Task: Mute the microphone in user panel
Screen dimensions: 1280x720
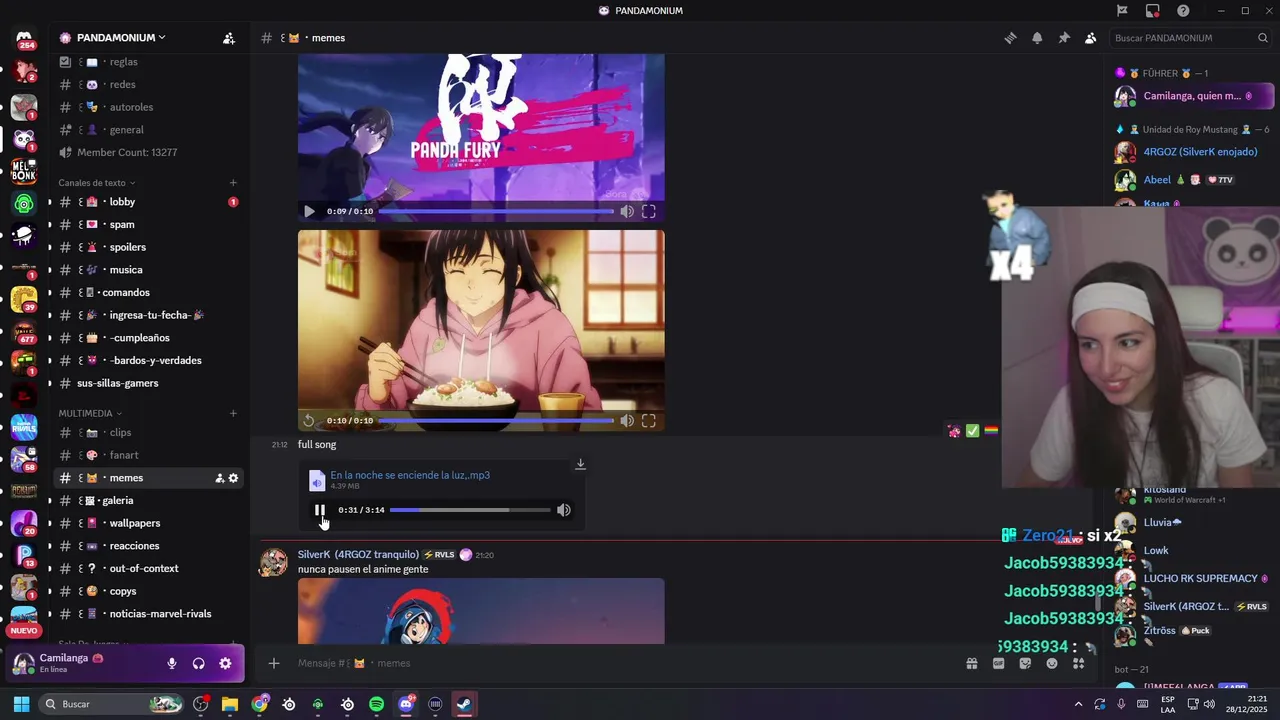Action: (172, 663)
